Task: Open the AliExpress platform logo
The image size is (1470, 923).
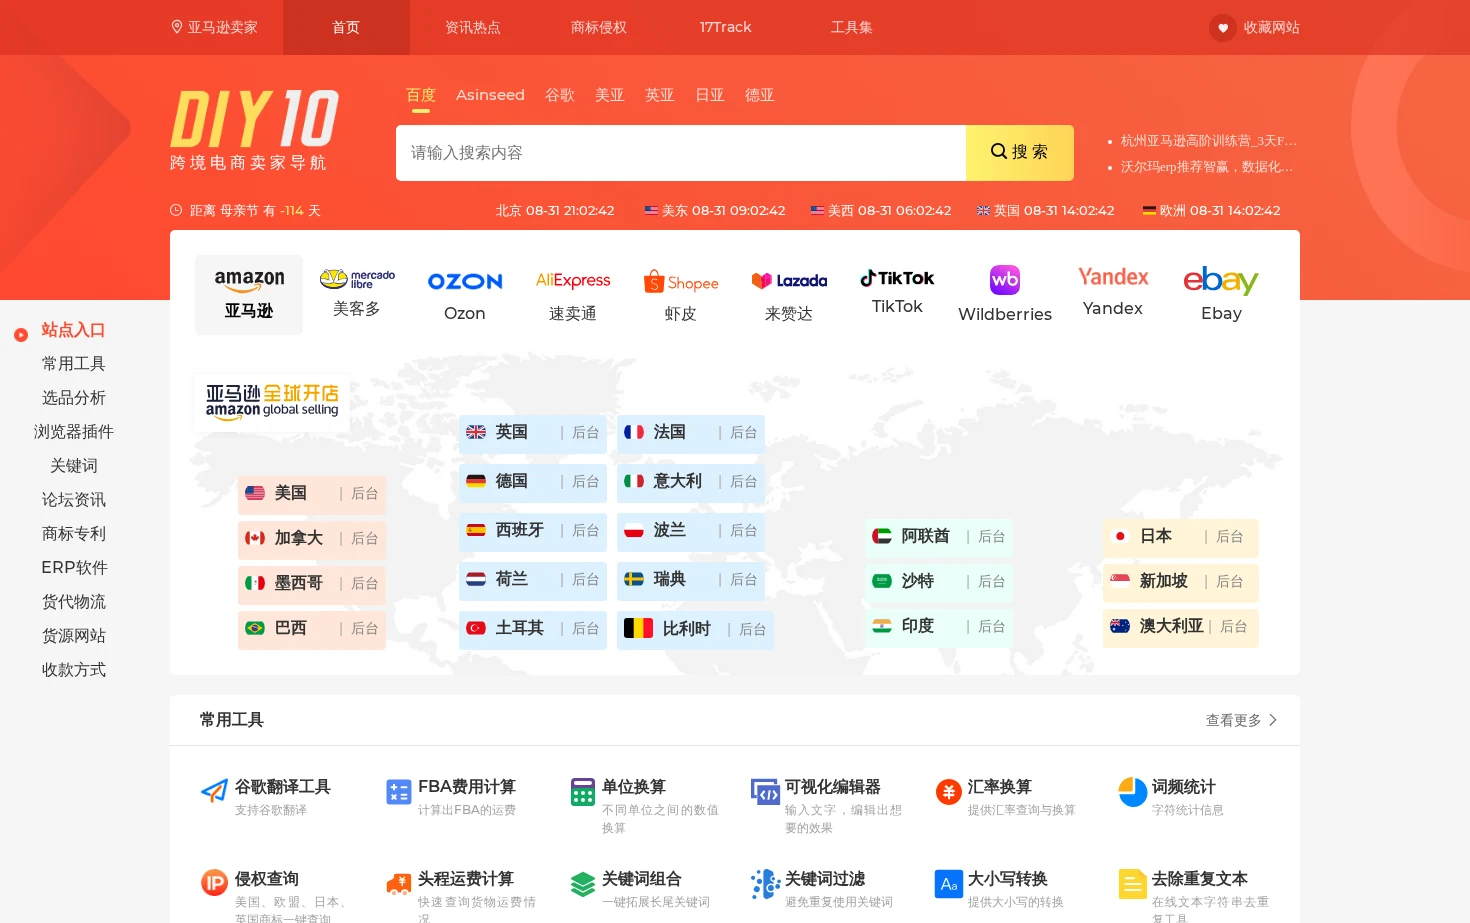Action: point(573,280)
